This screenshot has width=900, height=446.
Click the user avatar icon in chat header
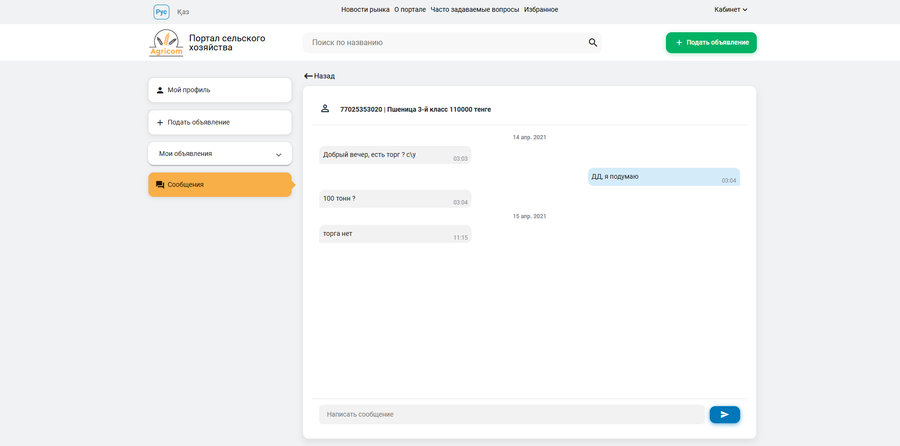325,108
